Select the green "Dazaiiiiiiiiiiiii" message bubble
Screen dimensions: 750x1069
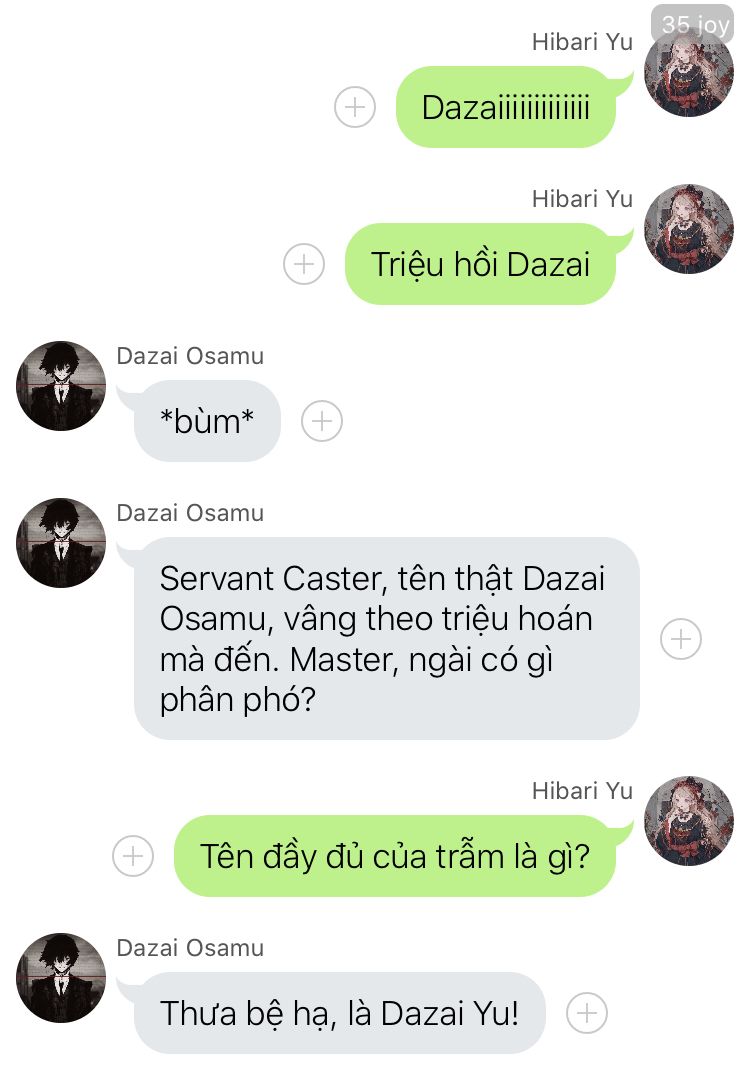pos(506,107)
